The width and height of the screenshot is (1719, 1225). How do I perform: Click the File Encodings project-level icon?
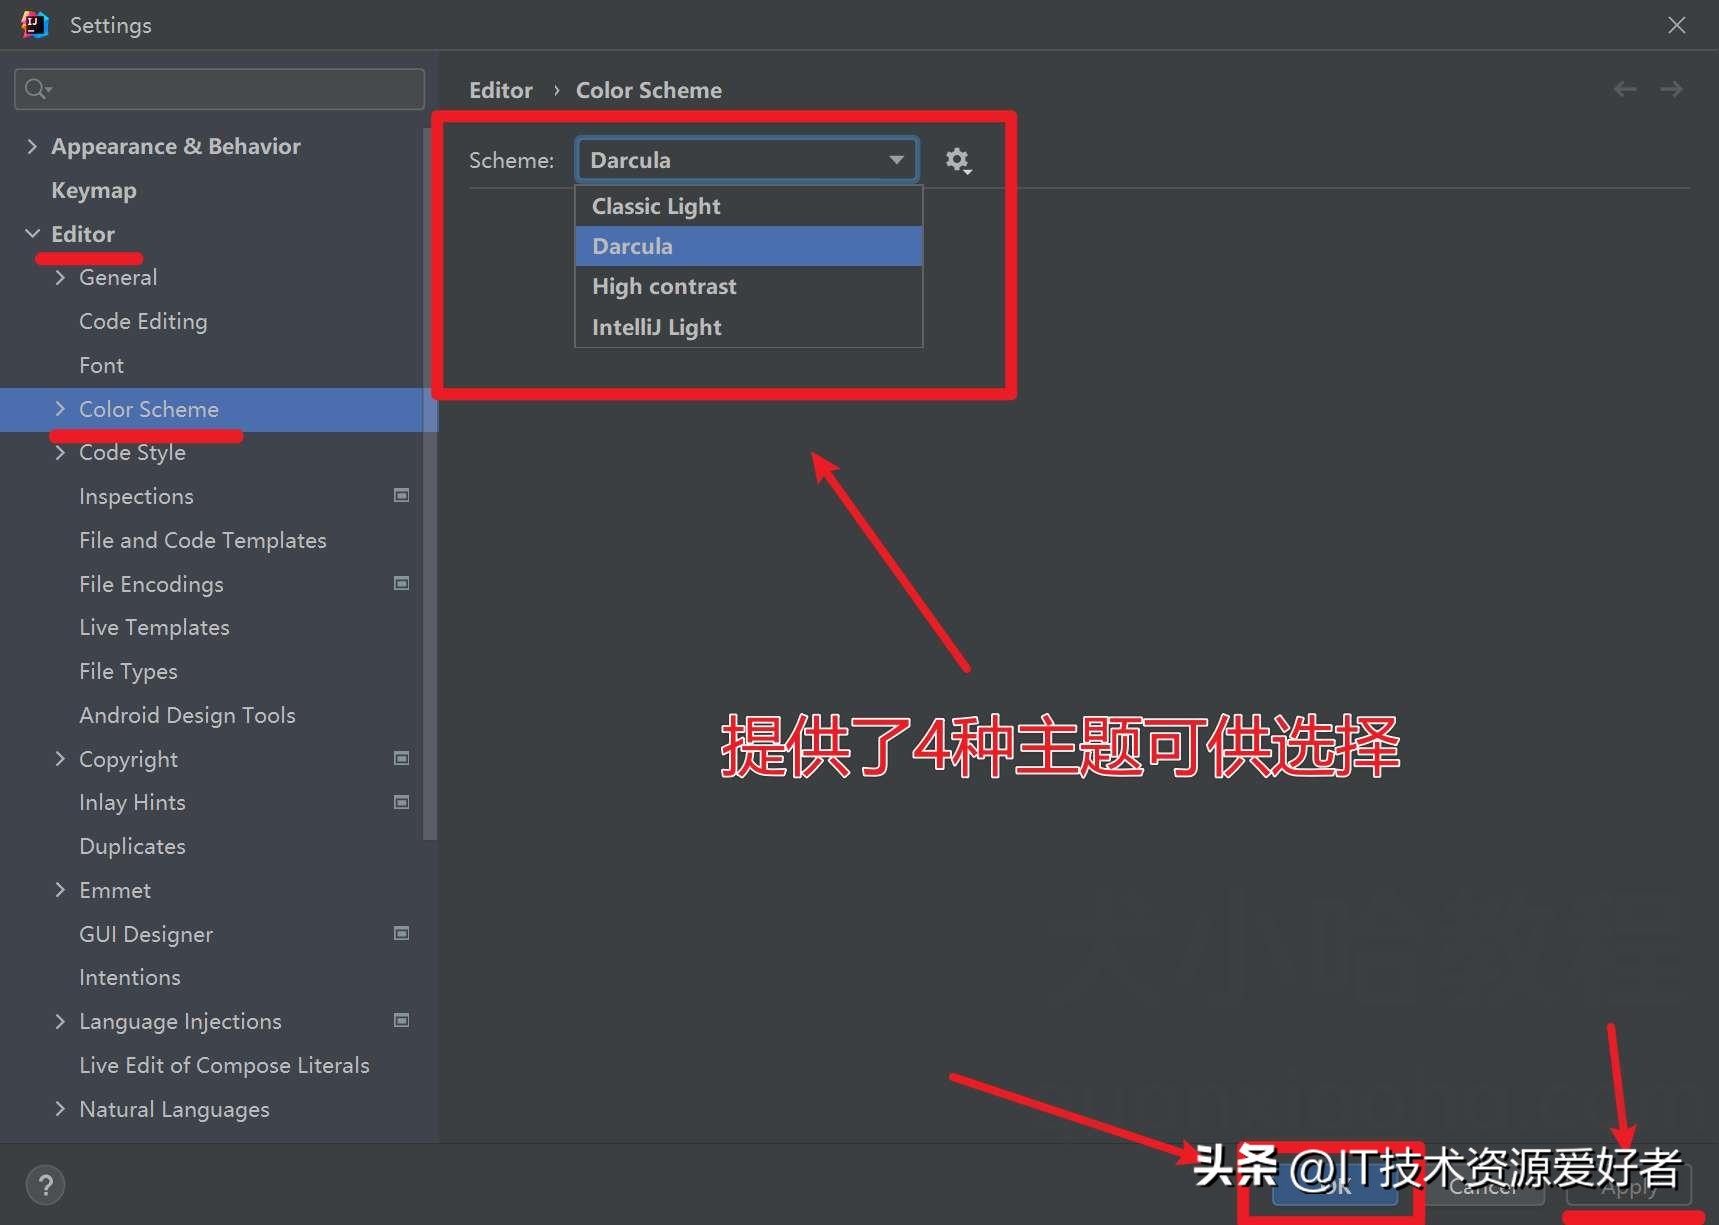(402, 583)
